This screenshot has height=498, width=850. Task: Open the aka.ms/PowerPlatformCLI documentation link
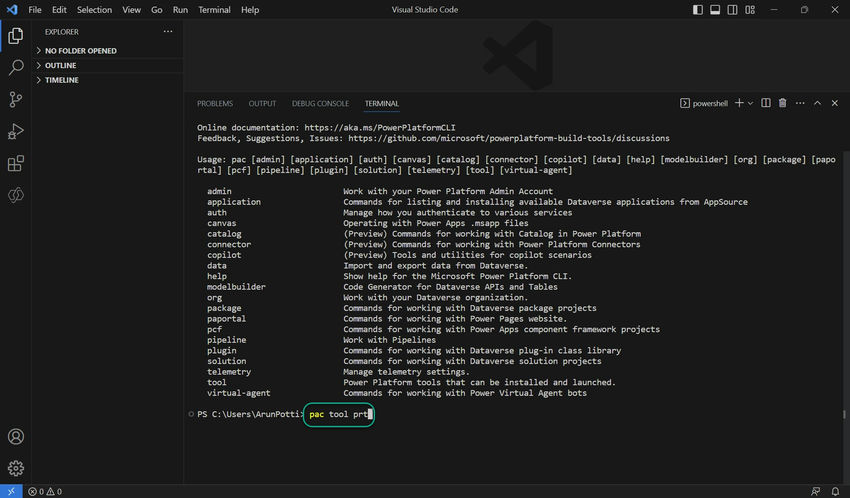coord(380,127)
